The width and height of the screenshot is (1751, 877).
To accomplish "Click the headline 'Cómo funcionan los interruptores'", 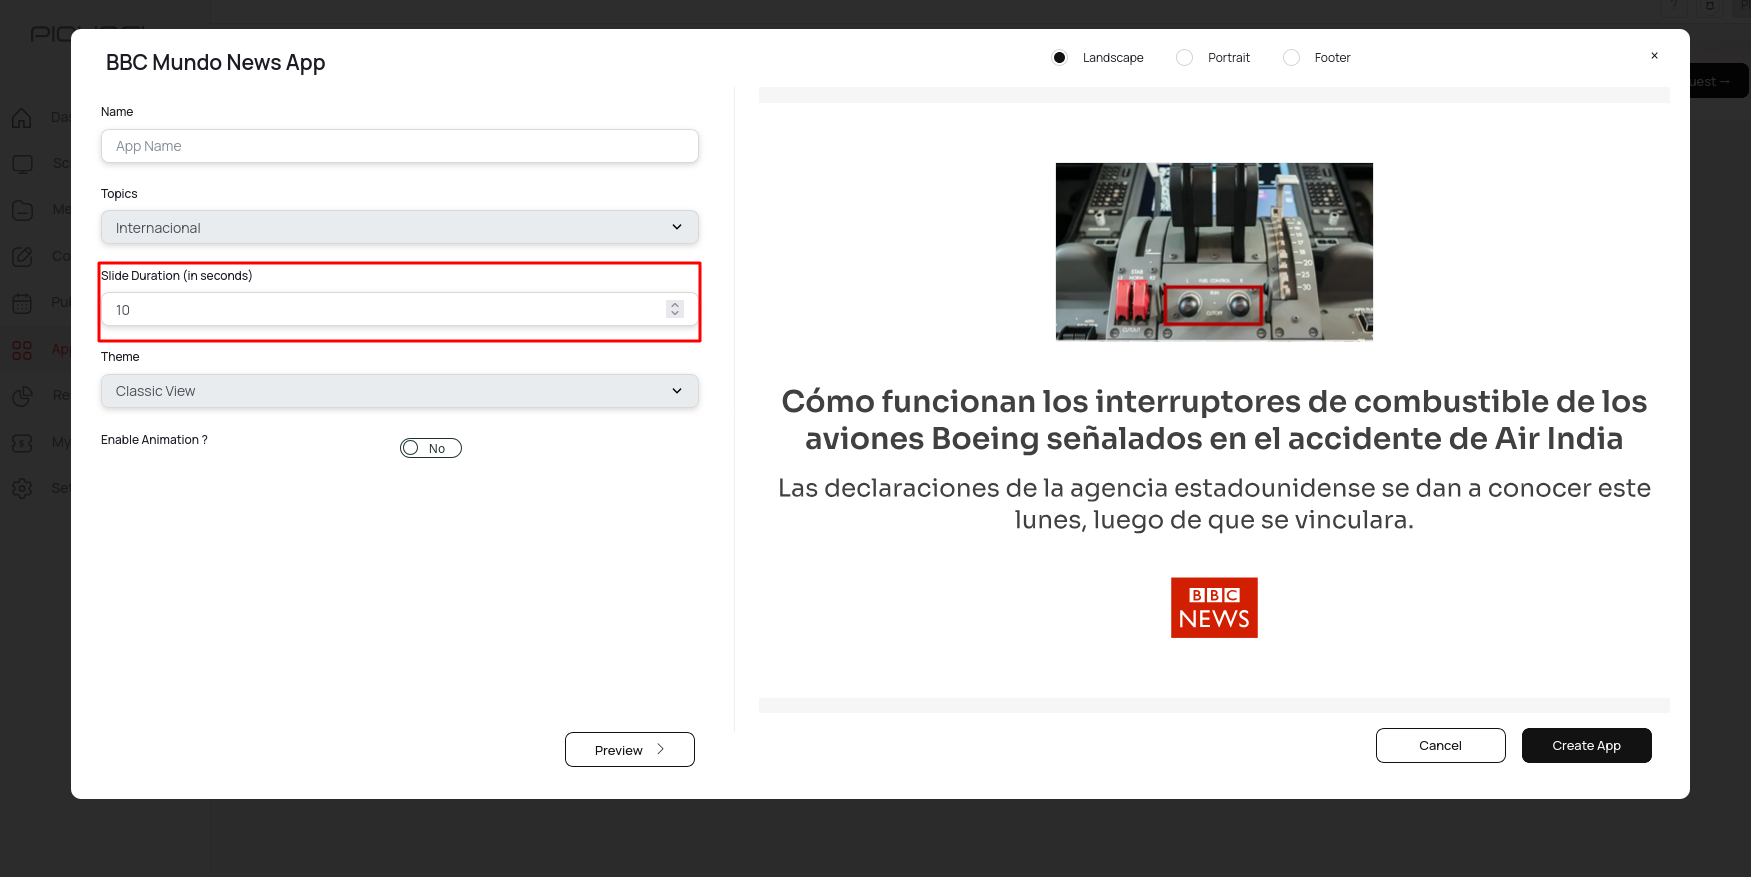I will click(x=1214, y=420).
